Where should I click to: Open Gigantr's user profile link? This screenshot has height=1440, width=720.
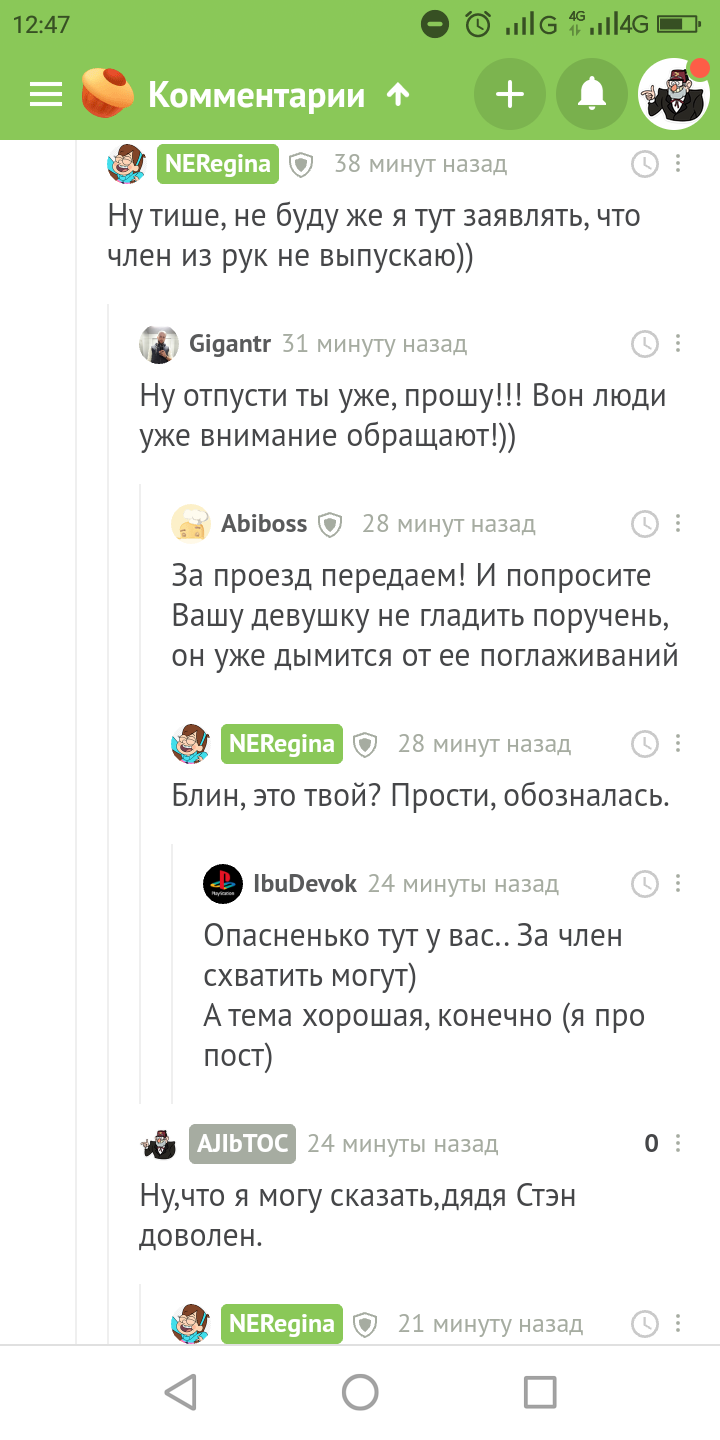pyautogui.click(x=230, y=344)
